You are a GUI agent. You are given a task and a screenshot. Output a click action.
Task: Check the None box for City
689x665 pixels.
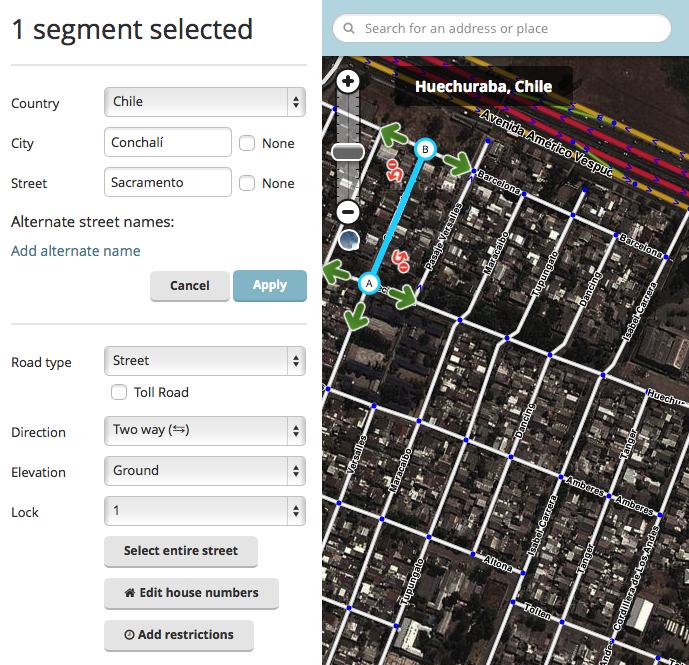tap(247, 143)
